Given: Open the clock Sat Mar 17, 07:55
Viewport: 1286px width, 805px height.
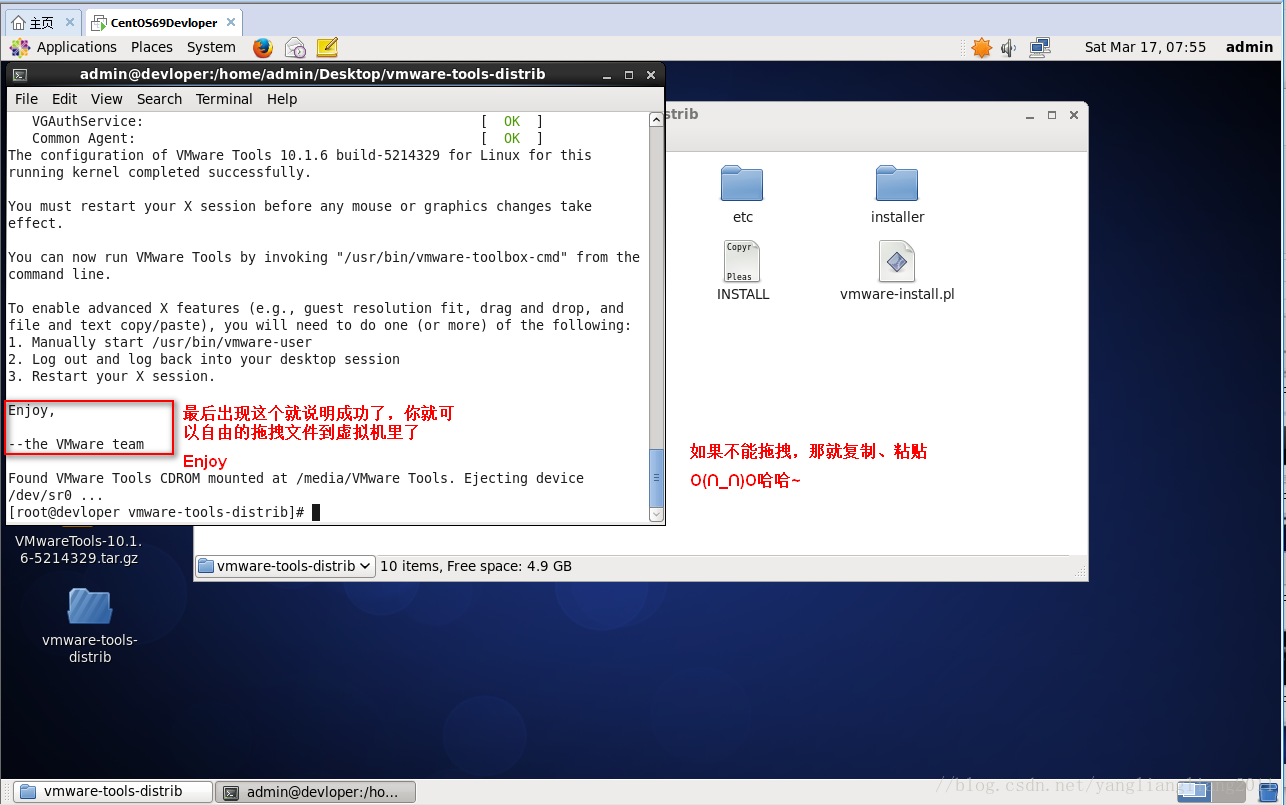Looking at the screenshot, I should [1145, 47].
